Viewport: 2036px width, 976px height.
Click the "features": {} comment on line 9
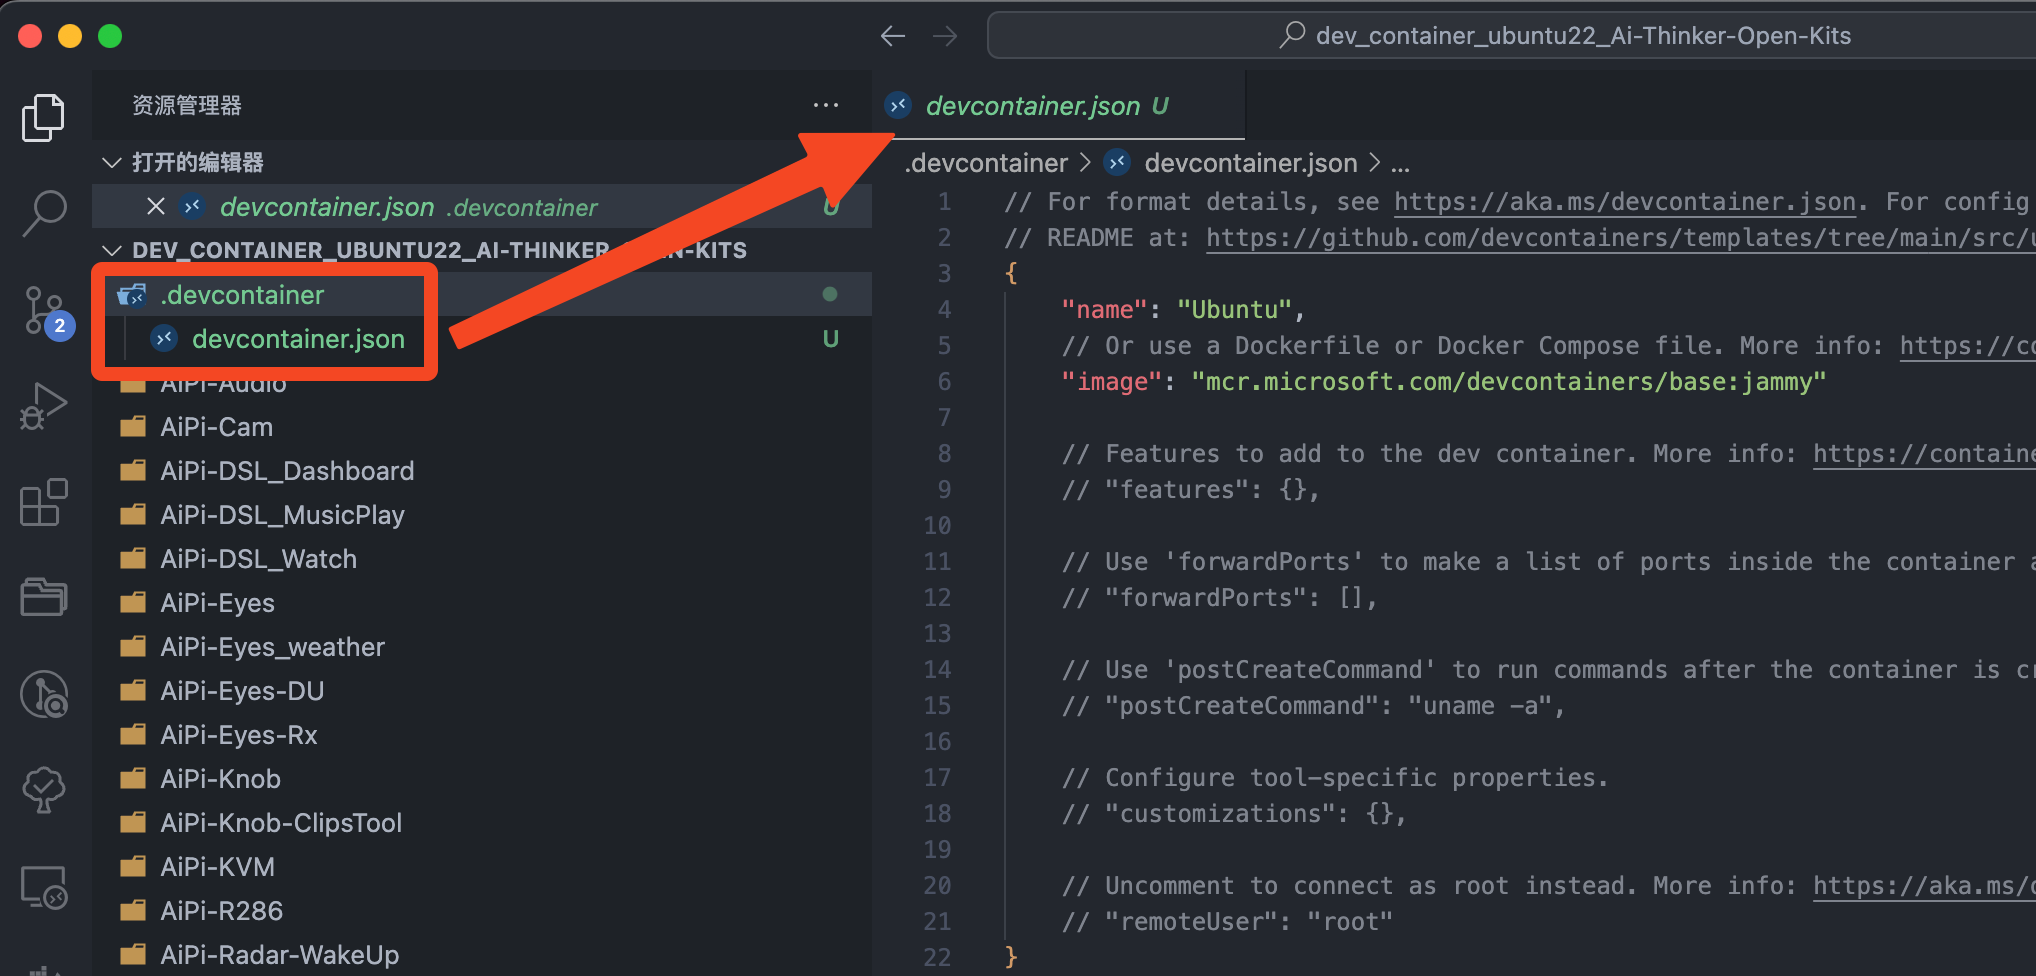[1191, 490]
